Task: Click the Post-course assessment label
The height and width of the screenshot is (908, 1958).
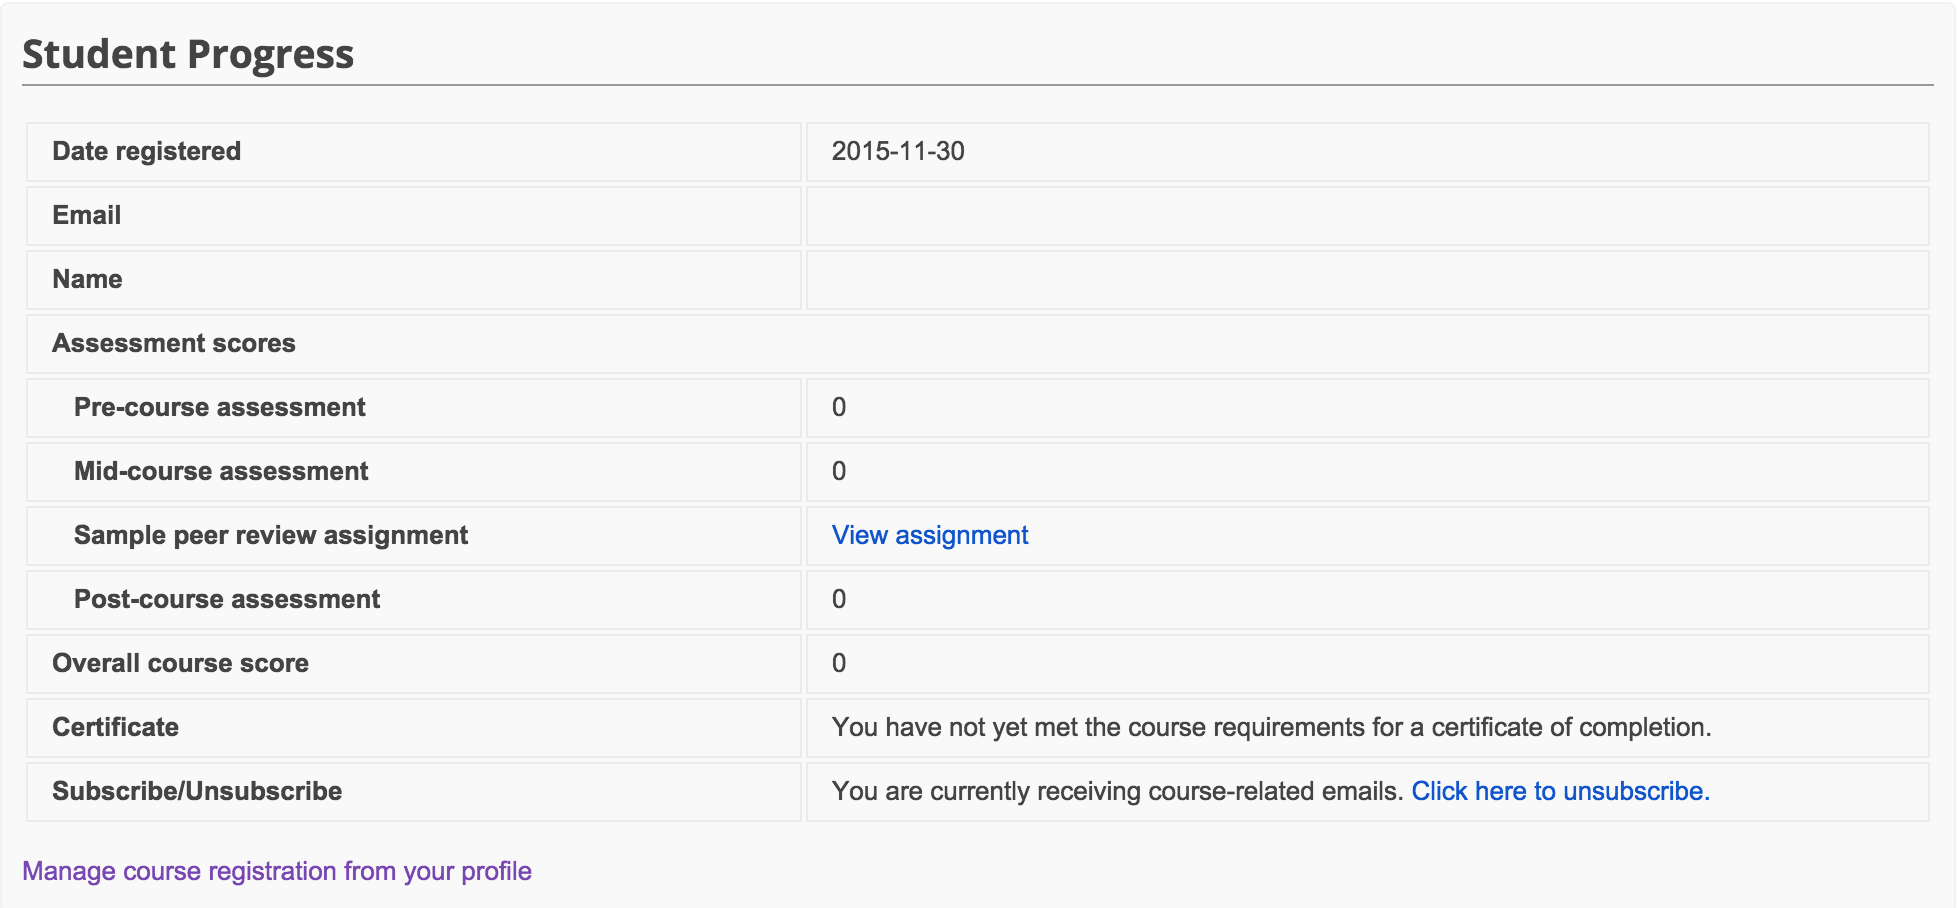Action: tap(227, 600)
